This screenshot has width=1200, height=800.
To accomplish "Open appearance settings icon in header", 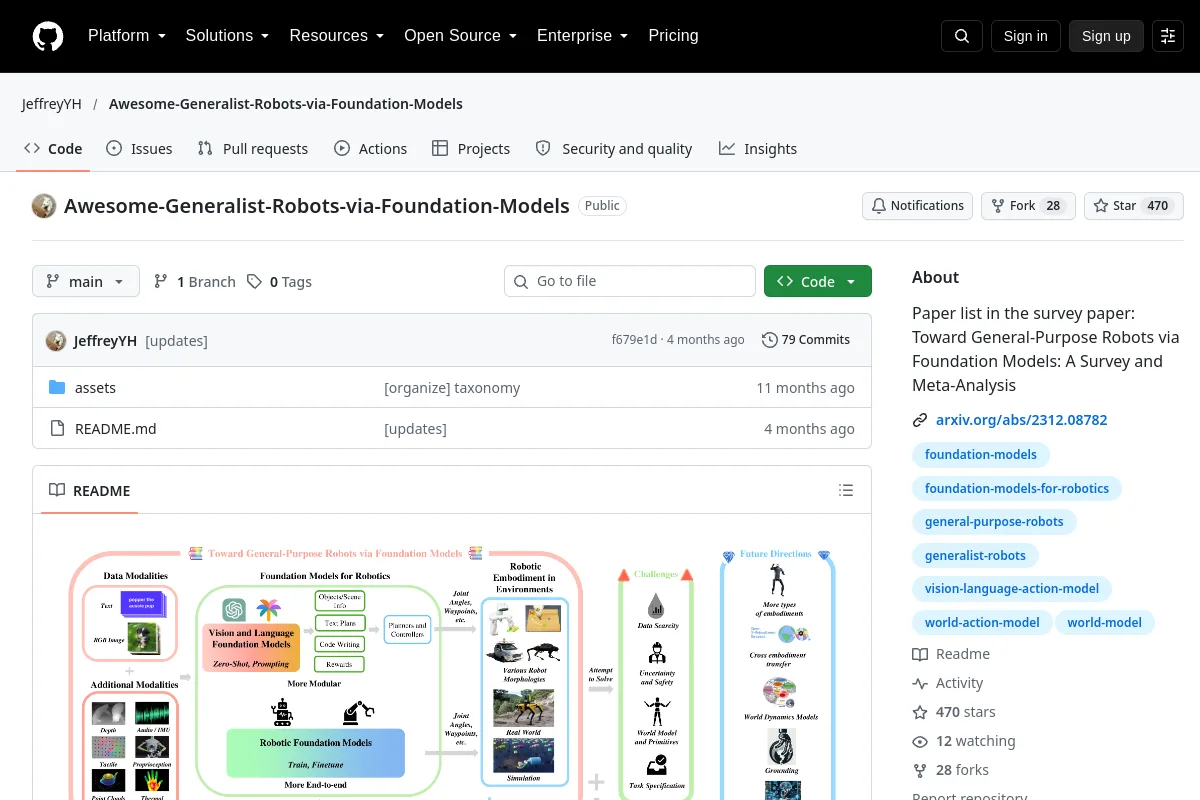I will click(x=1168, y=36).
